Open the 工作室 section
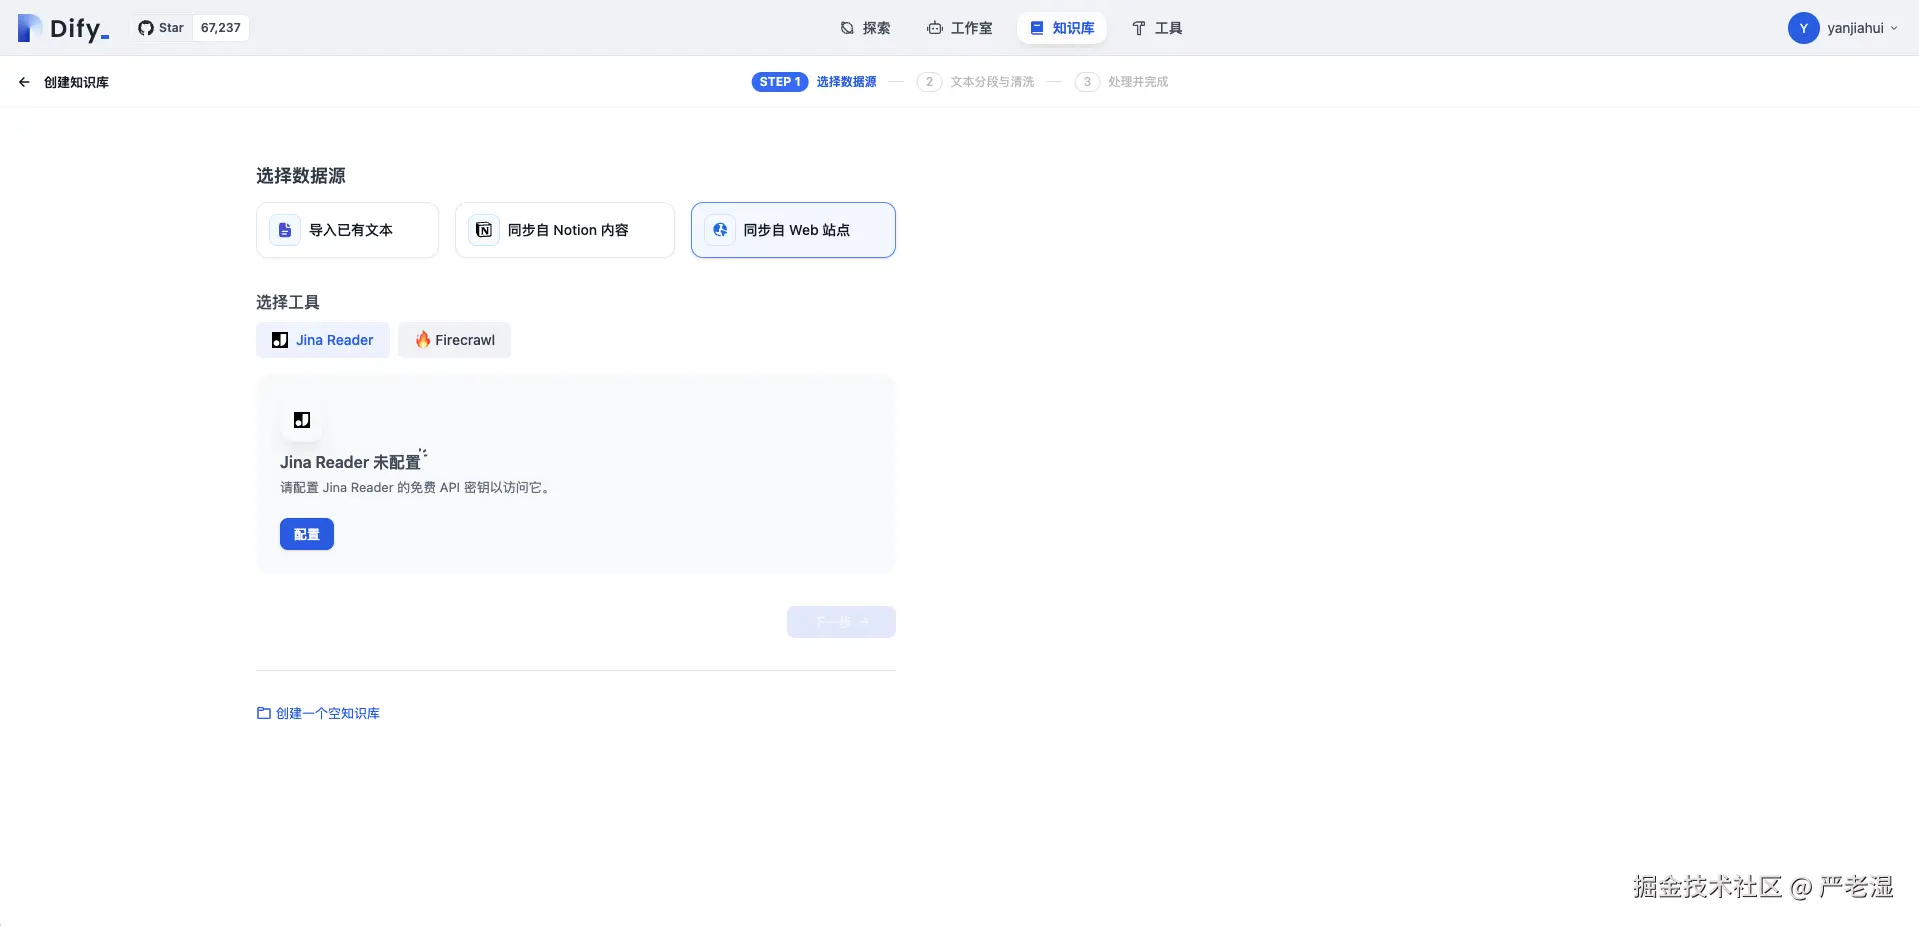This screenshot has width=1919, height=926. point(959,28)
